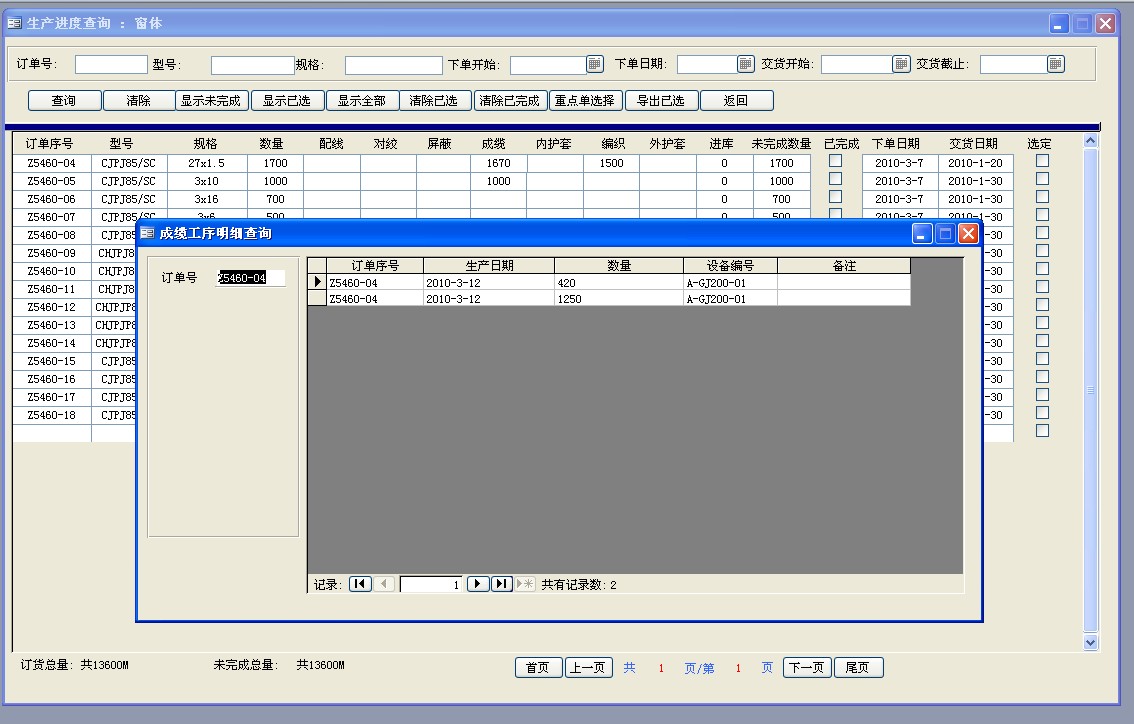1134x724 pixels.
Task: Click 显示未完成 button
Action: pos(210,101)
